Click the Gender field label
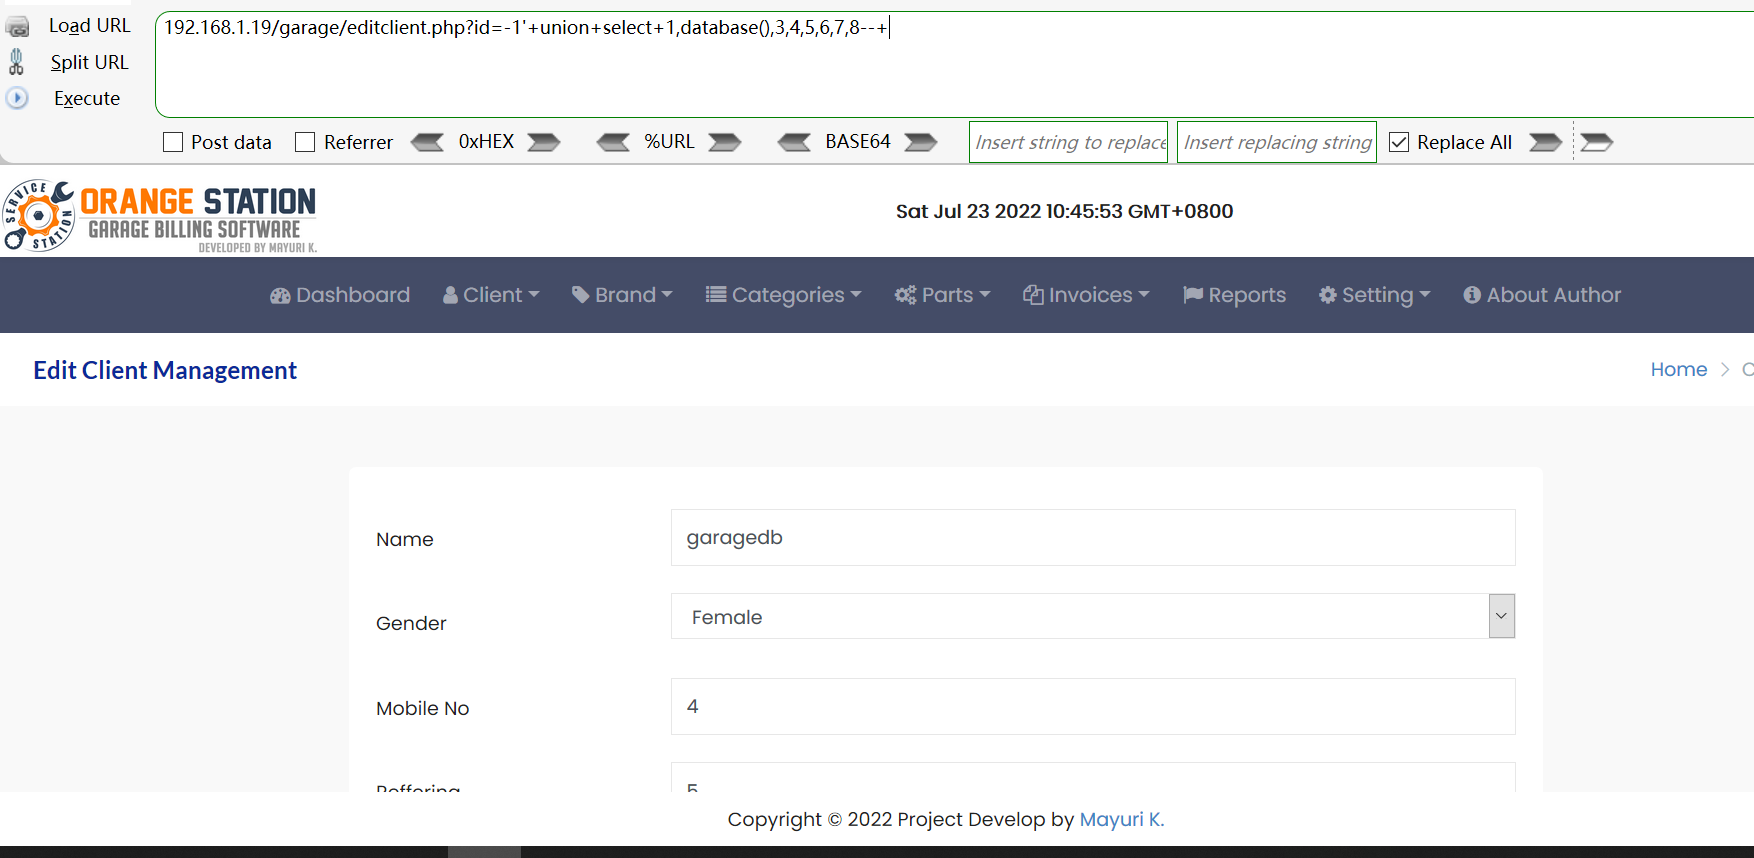 click(411, 623)
